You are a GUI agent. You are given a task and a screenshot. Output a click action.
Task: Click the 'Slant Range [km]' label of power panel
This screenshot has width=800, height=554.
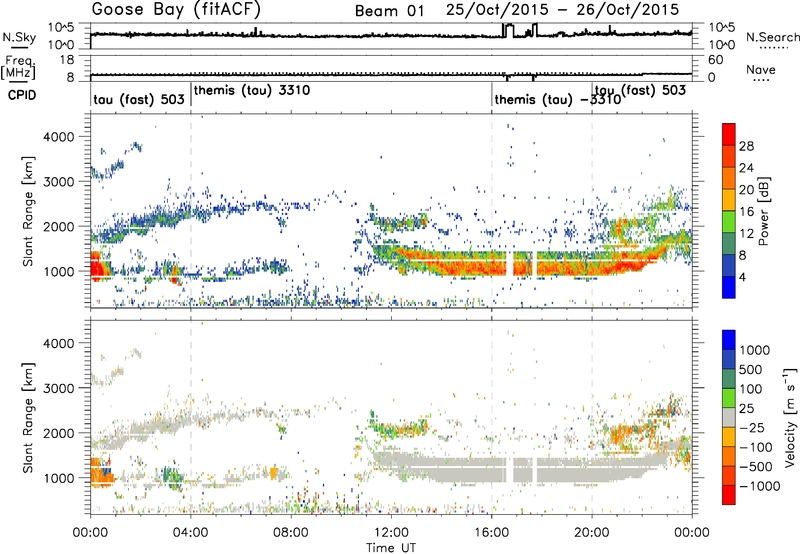coord(29,211)
